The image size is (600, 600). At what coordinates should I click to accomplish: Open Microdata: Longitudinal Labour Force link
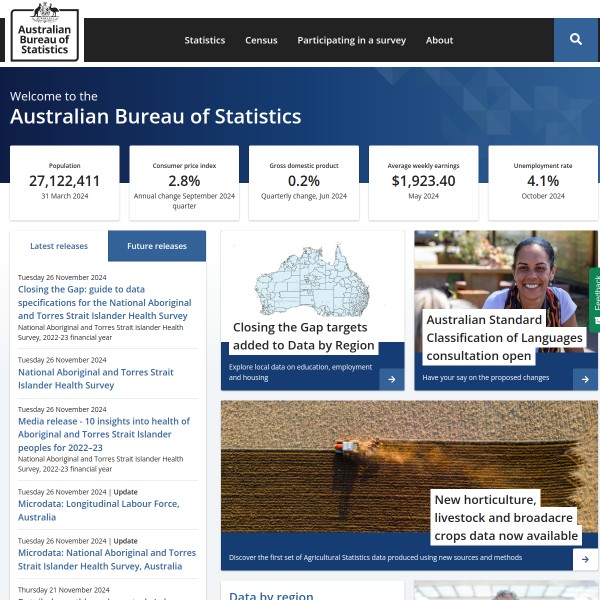98,511
